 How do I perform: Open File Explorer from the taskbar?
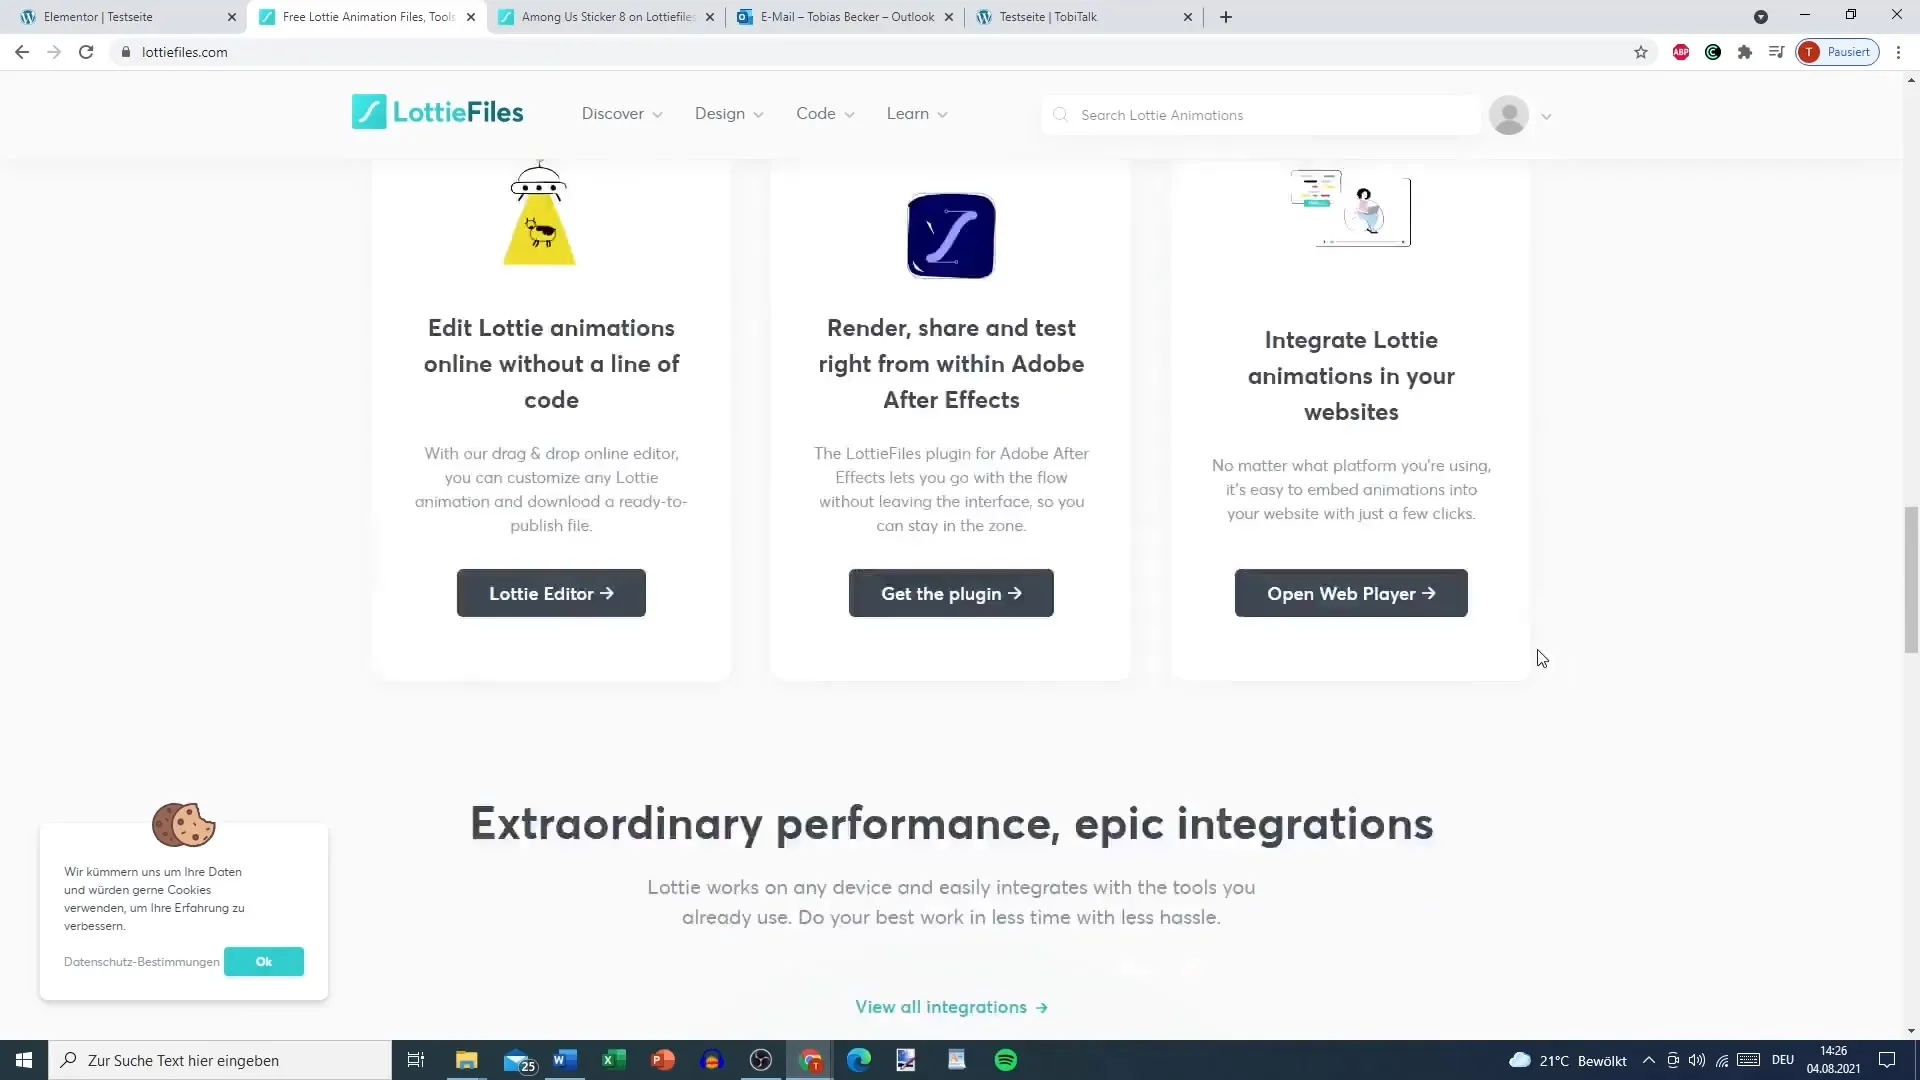[x=467, y=1060]
